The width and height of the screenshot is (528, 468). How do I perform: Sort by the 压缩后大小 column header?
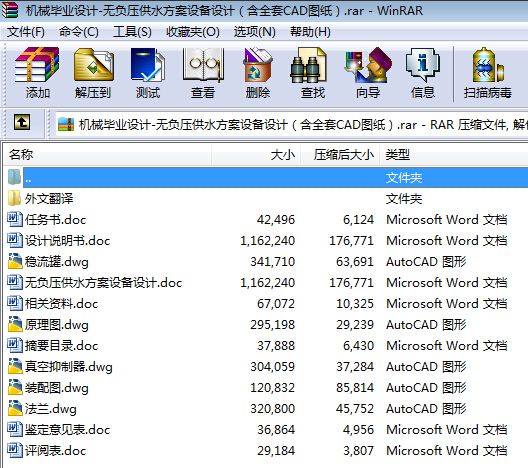[x=340, y=155]
